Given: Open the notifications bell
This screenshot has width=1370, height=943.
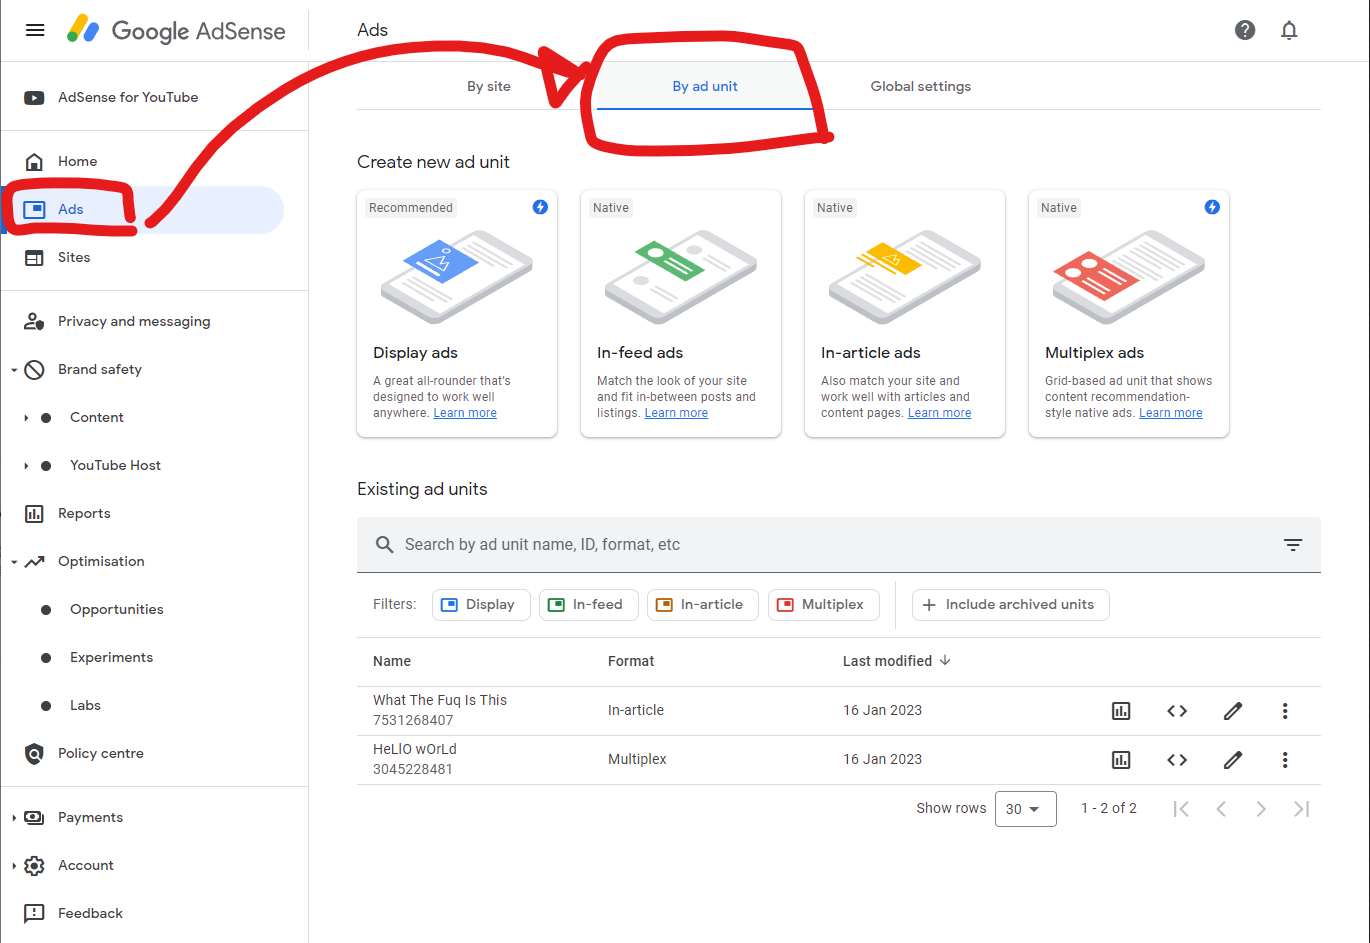Looking at the screenshot, I should [x=1289, y=30].
